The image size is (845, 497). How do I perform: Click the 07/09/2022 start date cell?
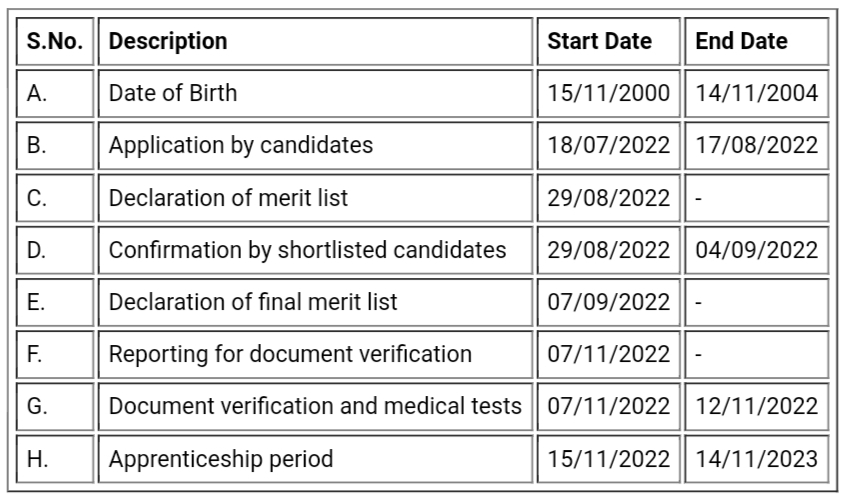(608, 301)
